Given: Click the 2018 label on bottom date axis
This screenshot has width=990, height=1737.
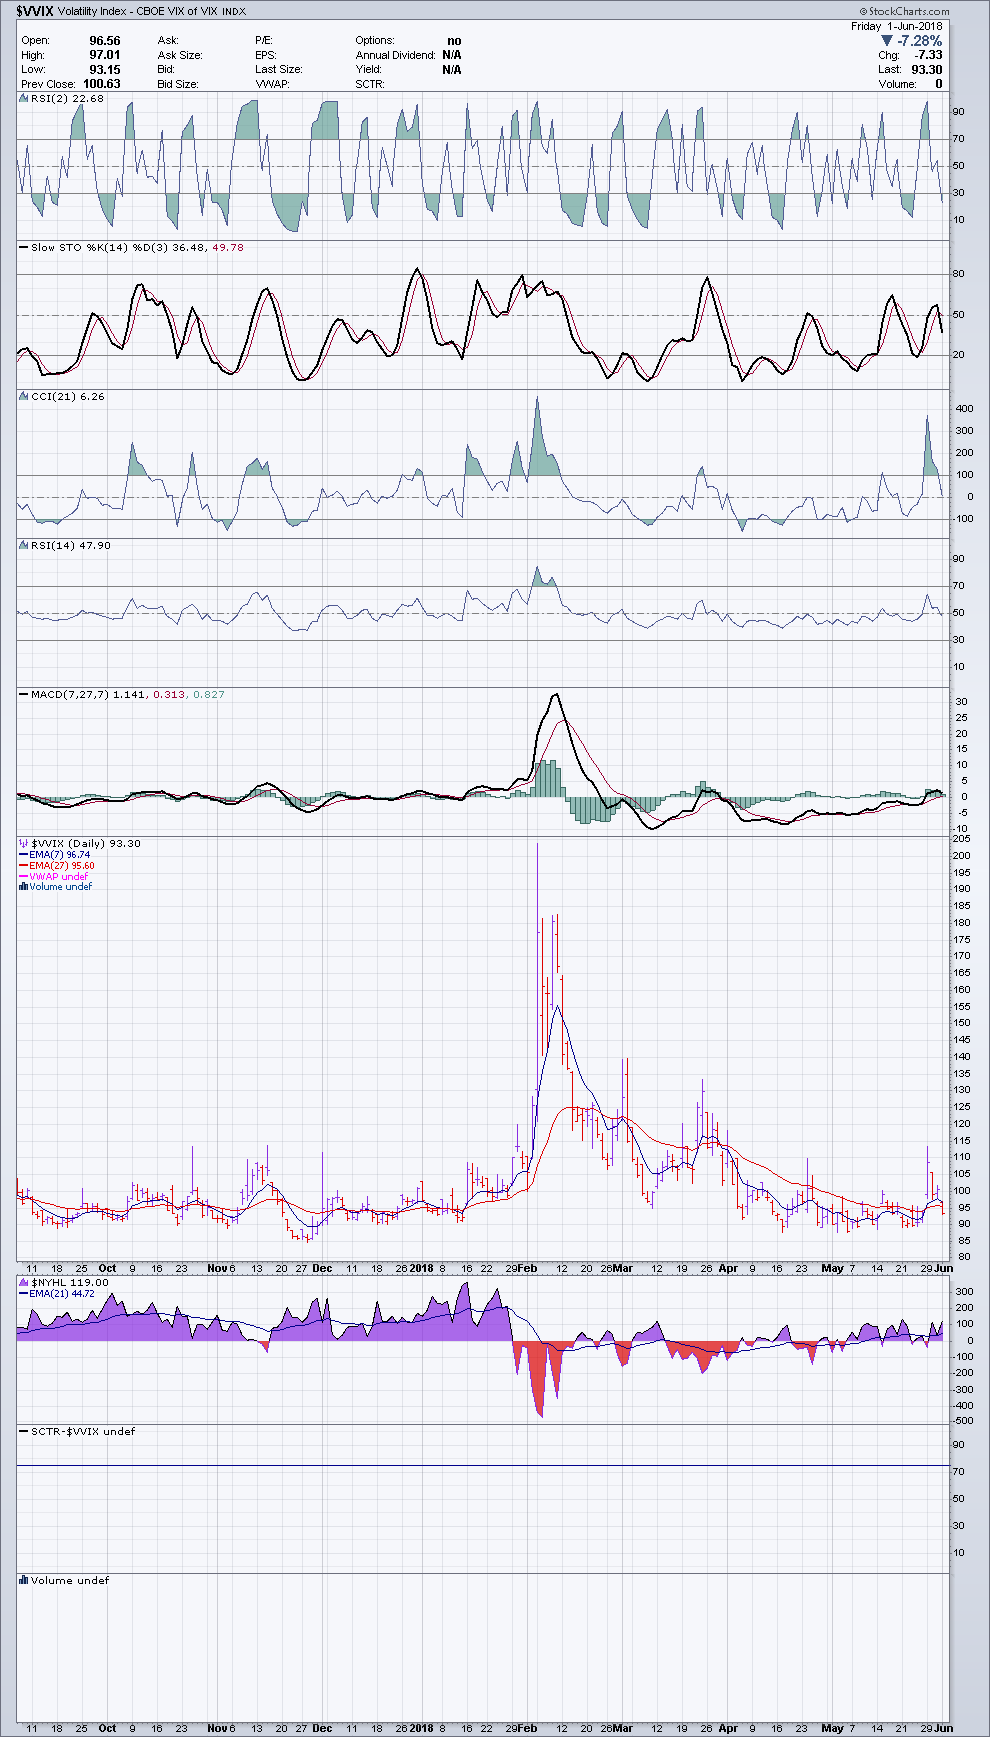Looking at the screenshot, I should (x=421, y=1728).
